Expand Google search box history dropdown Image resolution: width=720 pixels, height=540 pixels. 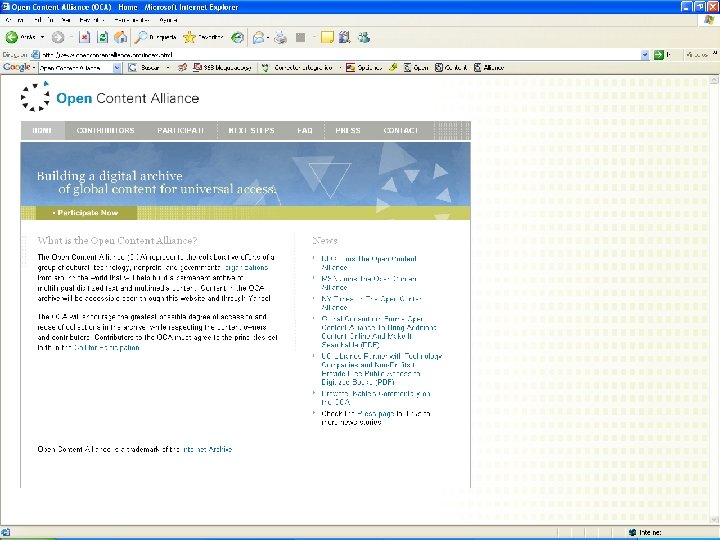pyautogui.click(x=117, y=68)
